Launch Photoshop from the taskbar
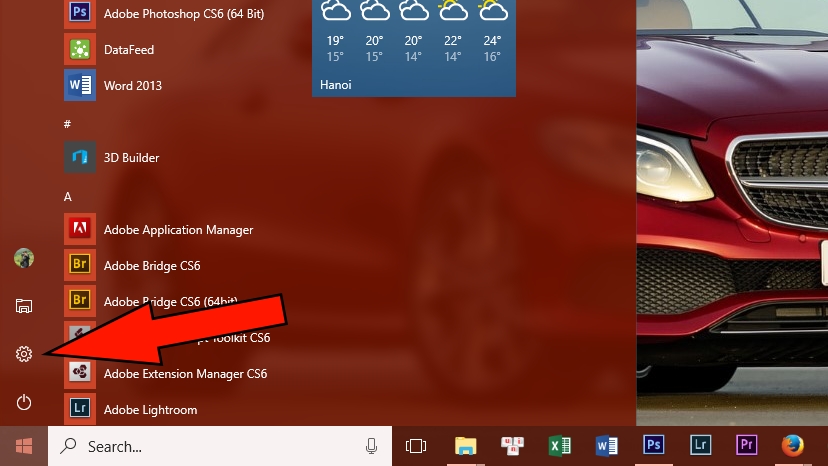This screenshot has width=828, height=466. 653,445
